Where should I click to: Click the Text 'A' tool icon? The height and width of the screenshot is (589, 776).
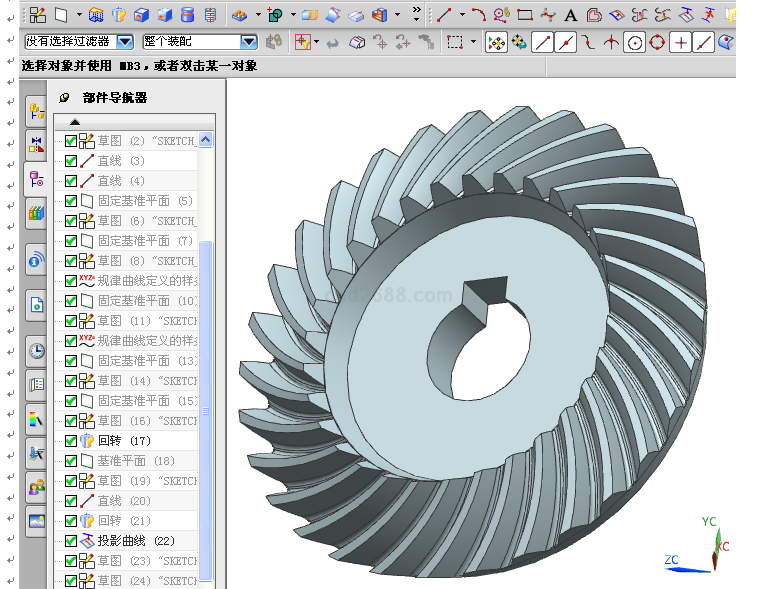(x=570, y=15)
